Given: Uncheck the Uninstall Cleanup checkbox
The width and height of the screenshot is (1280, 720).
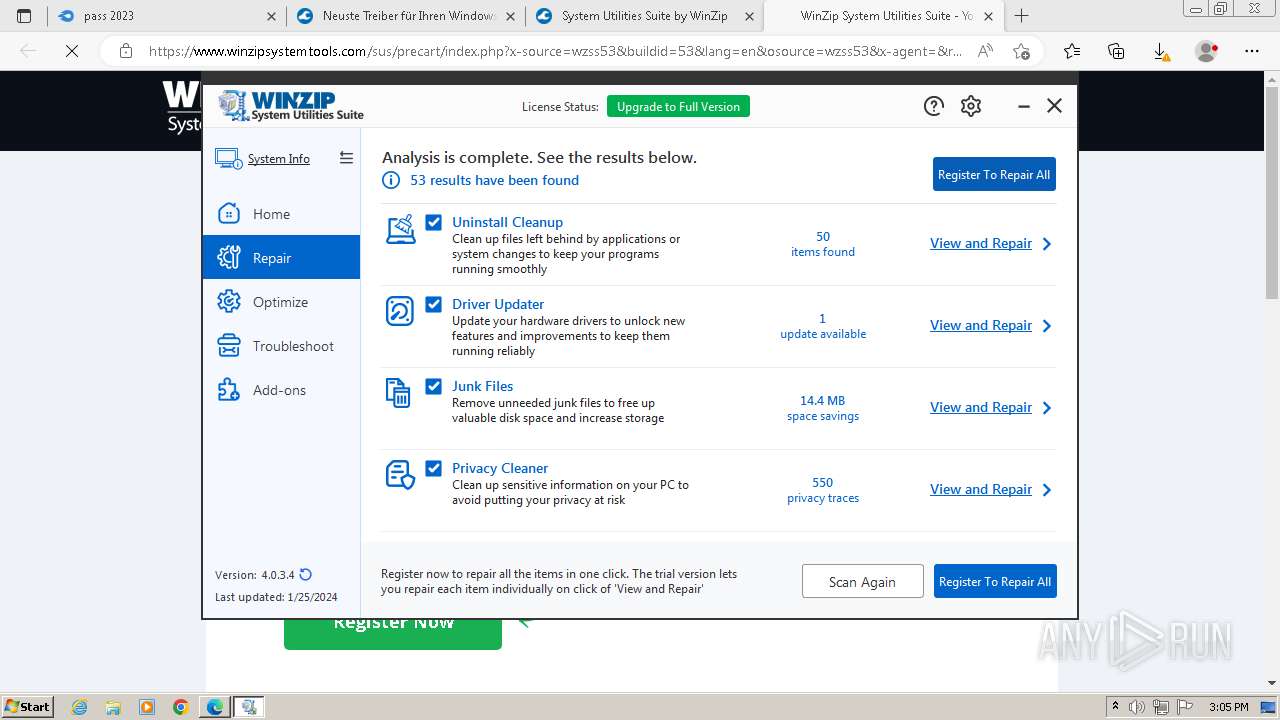Looking at the screenshot, I should (433, 222).
